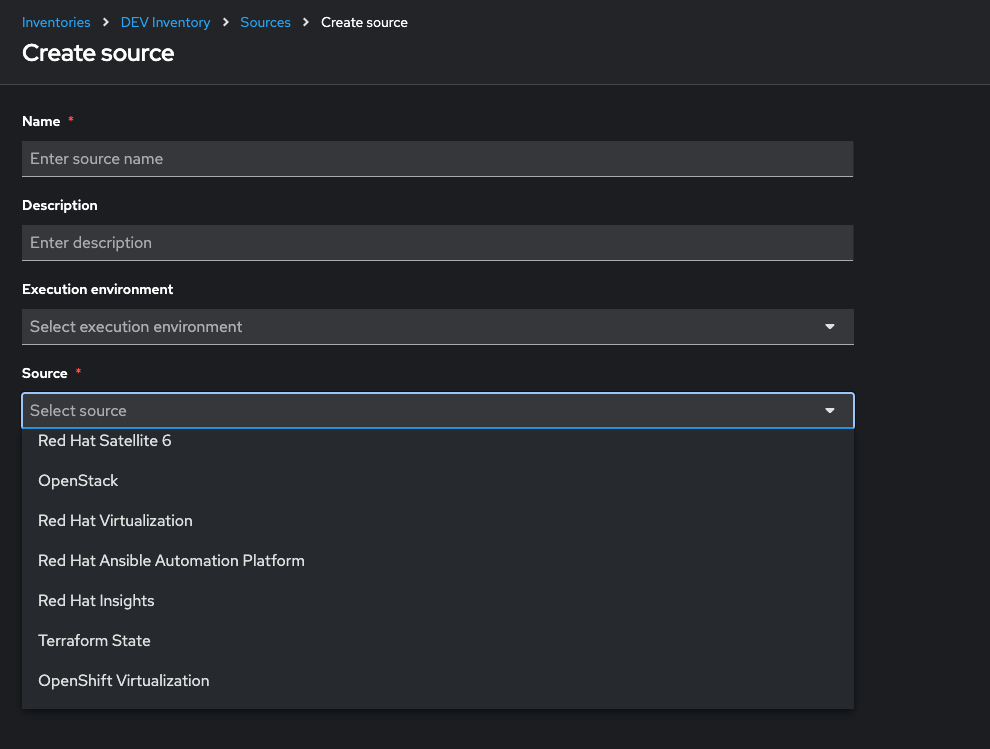Click the Create source breadcrumb item
Viewport: 990px width, 749px height.
[x=364, y=22]
